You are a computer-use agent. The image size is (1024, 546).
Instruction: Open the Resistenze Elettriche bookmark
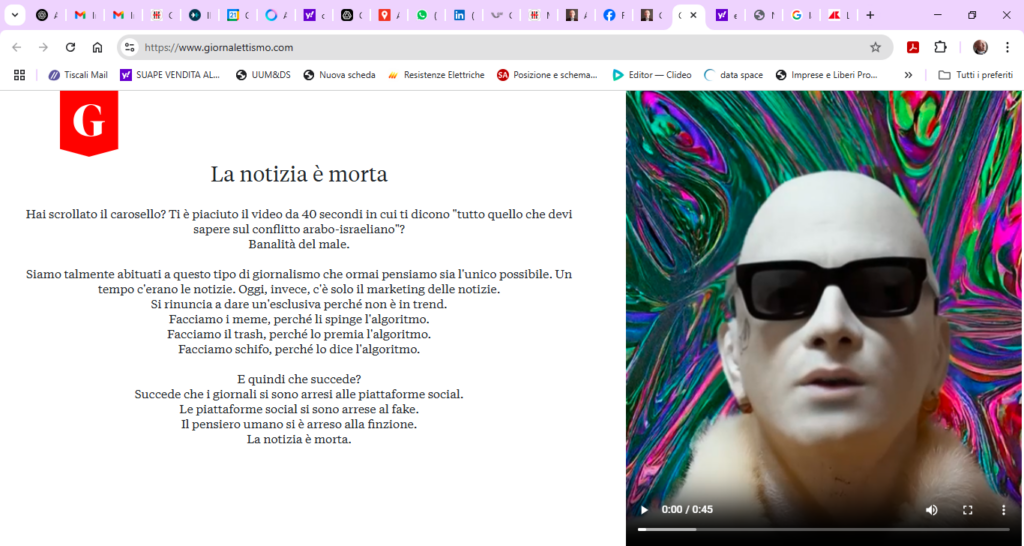(436, 75)
